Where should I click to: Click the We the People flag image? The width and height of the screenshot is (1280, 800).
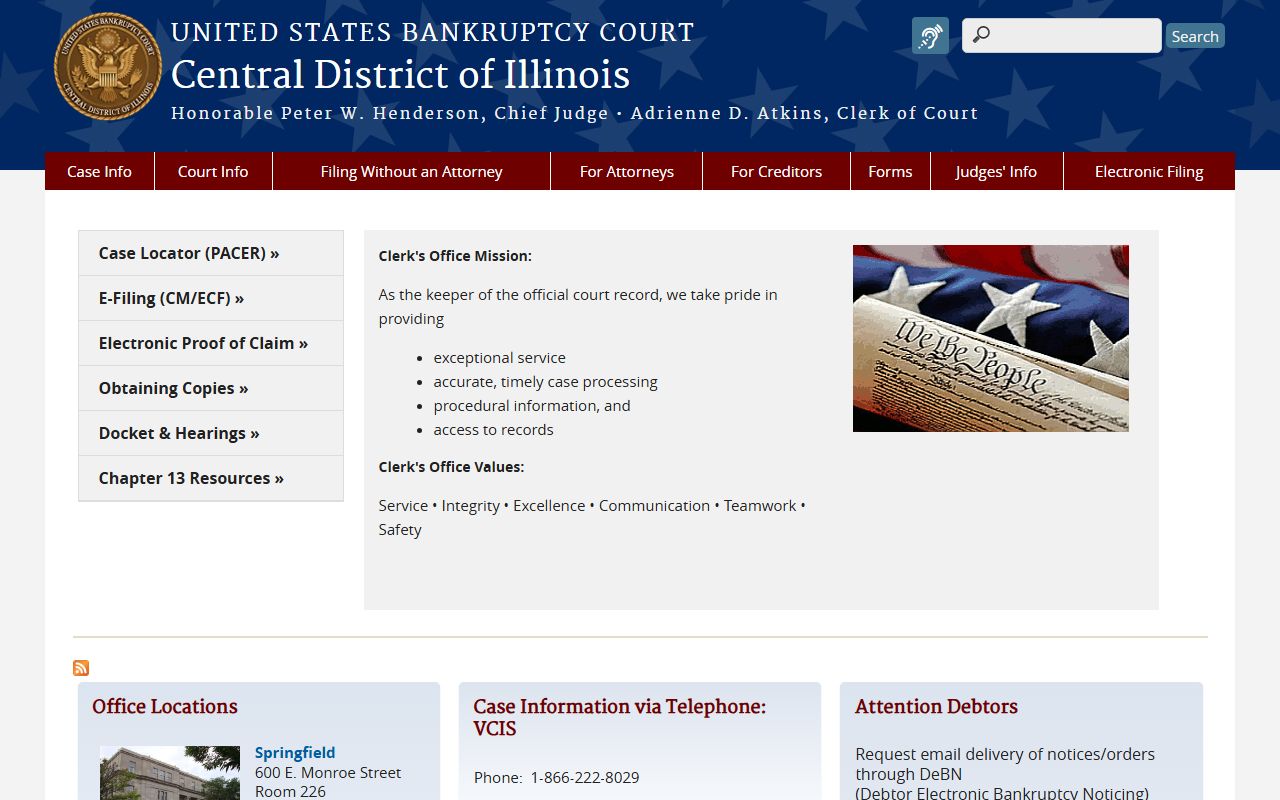(x=990, y=338)
